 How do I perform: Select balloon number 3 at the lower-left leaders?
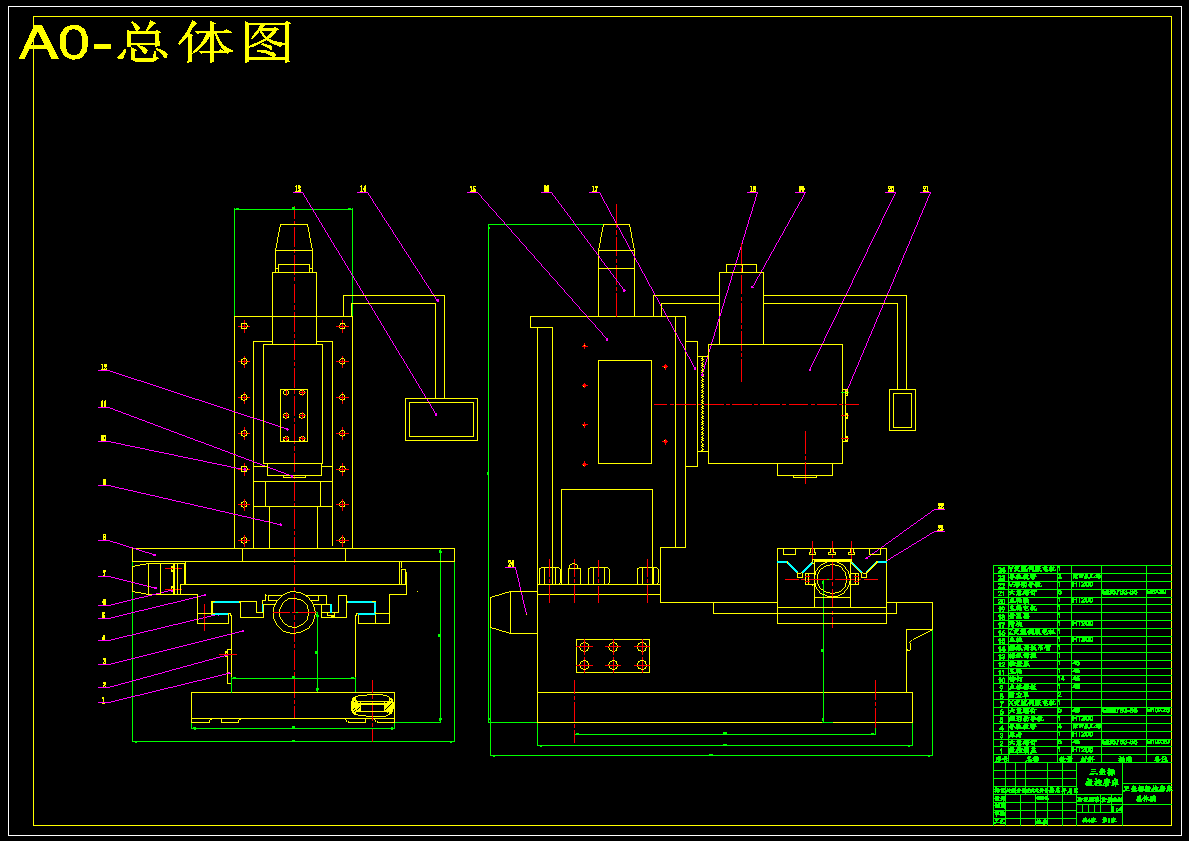coord(104,661)
